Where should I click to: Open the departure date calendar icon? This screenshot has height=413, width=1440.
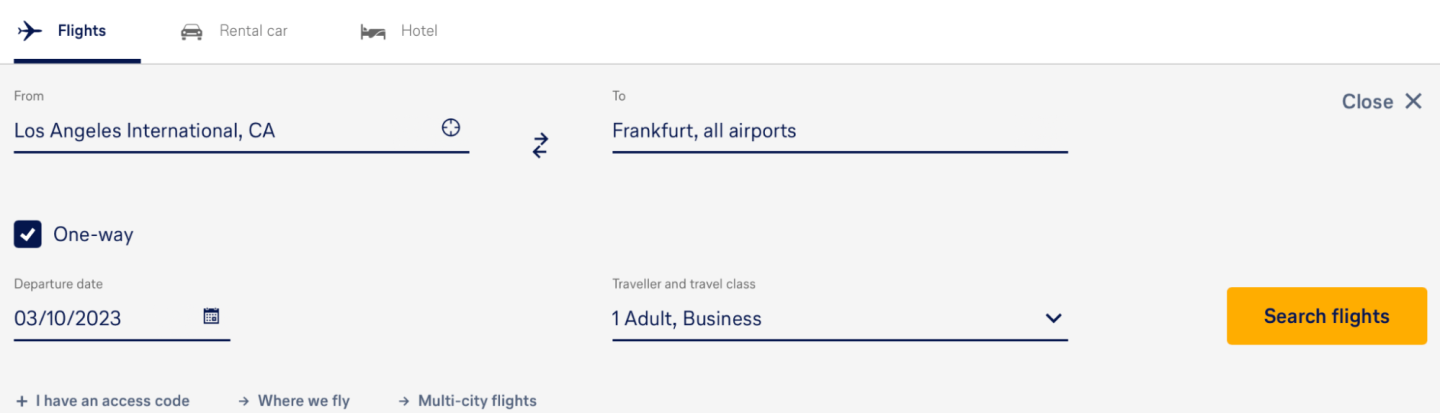point(211,316)
